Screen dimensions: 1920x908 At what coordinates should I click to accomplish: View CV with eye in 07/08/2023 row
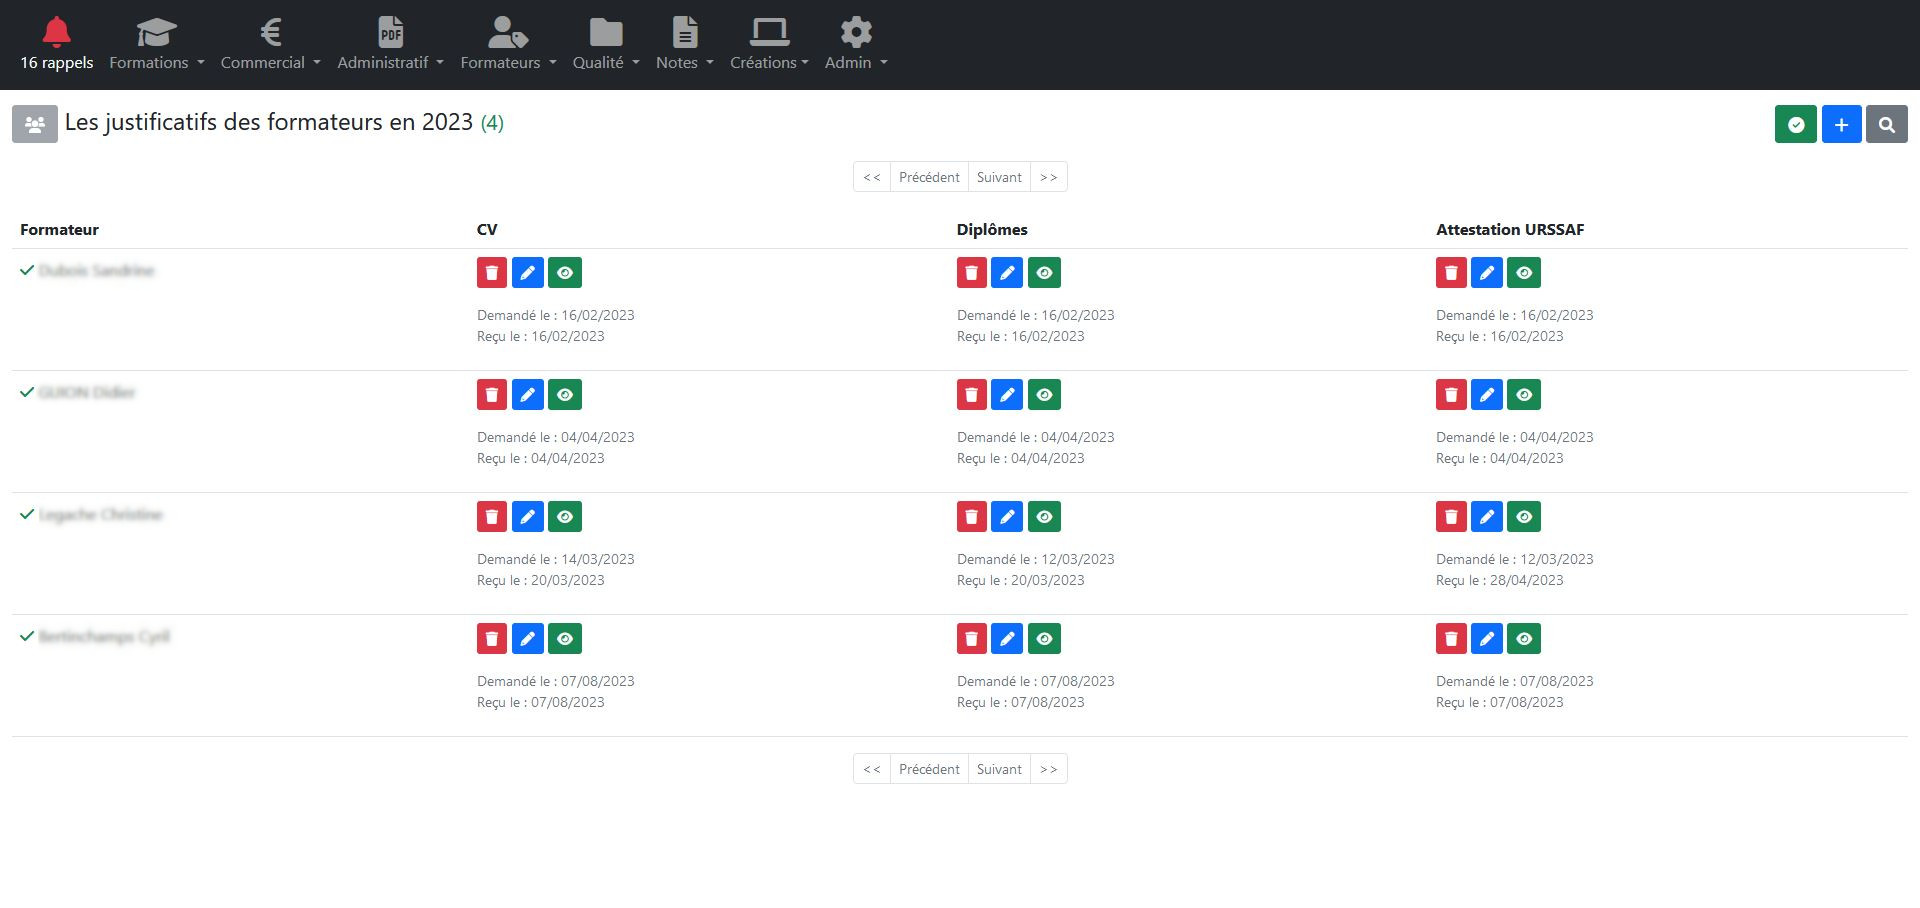565,639
